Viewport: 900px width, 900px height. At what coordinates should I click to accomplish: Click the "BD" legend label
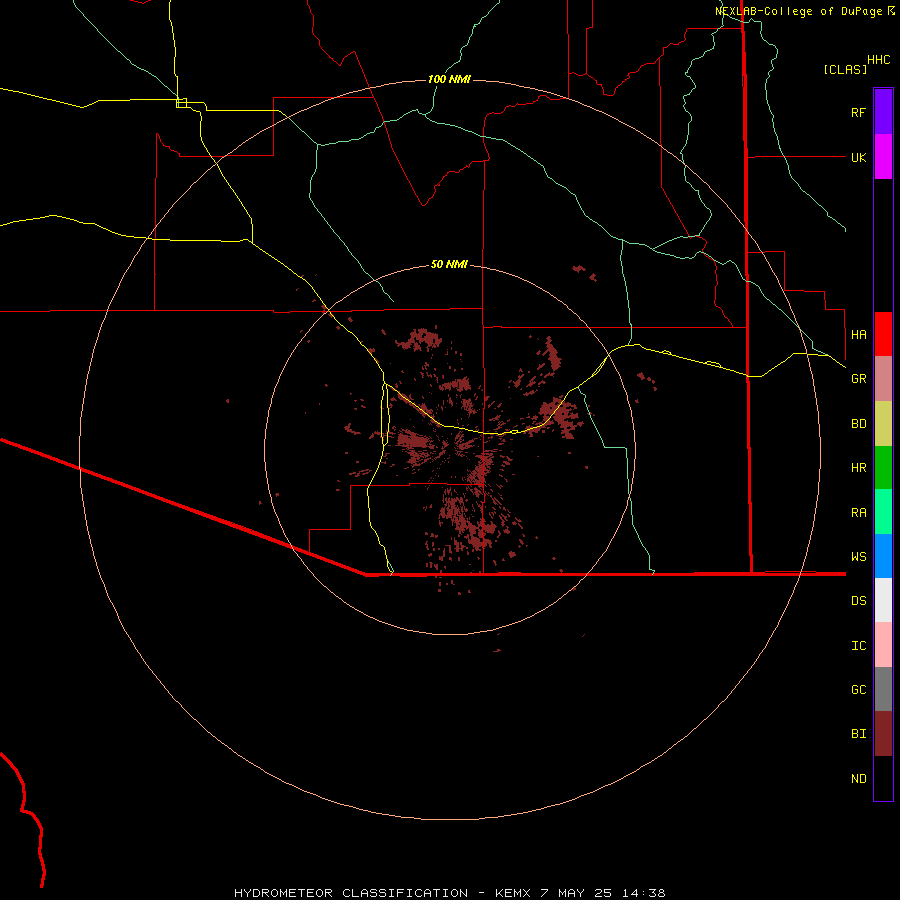tap(858, 424)
